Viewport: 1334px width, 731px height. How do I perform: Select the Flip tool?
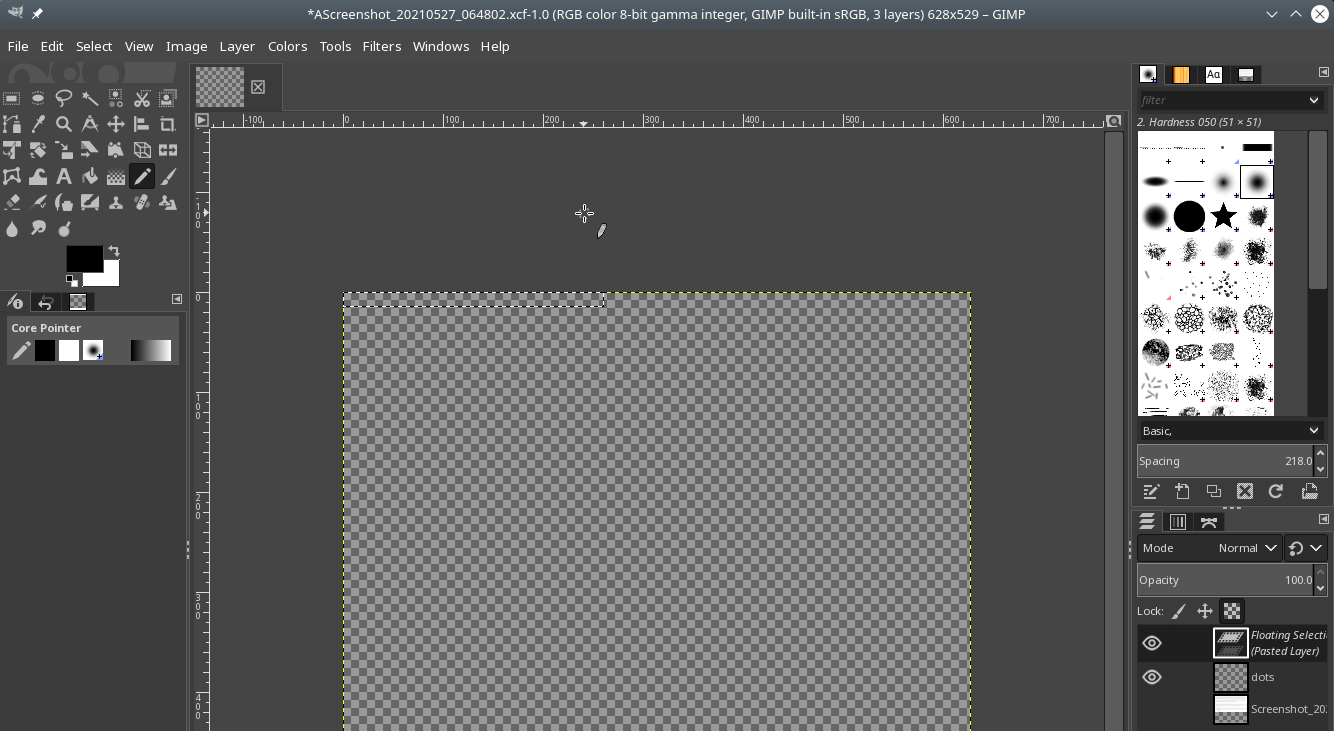[x=168, y=150]
